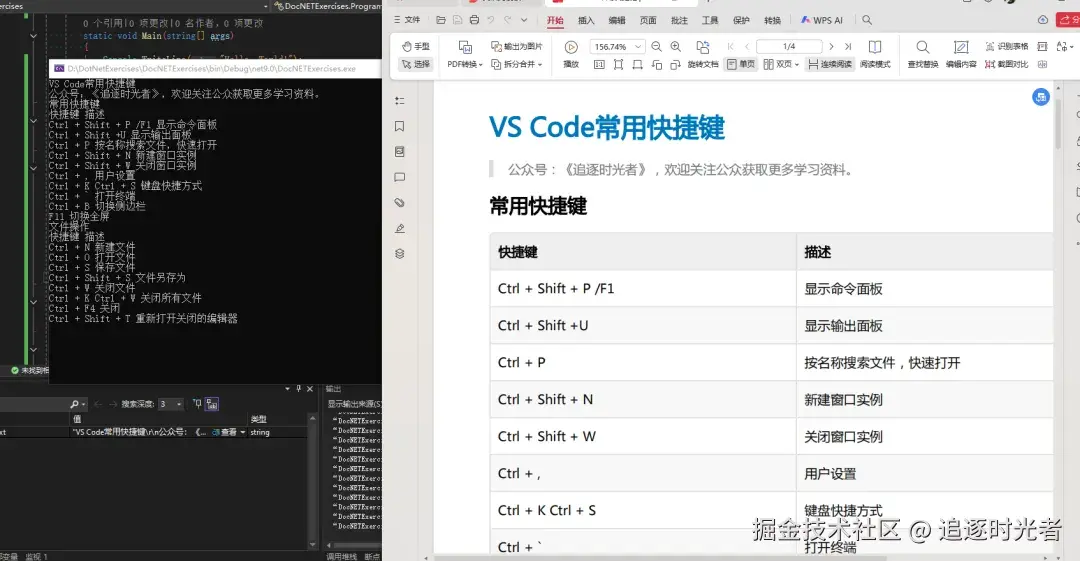Switch to the 插入 tab
The image size is (1080, 561).
[x=586, y=21]
